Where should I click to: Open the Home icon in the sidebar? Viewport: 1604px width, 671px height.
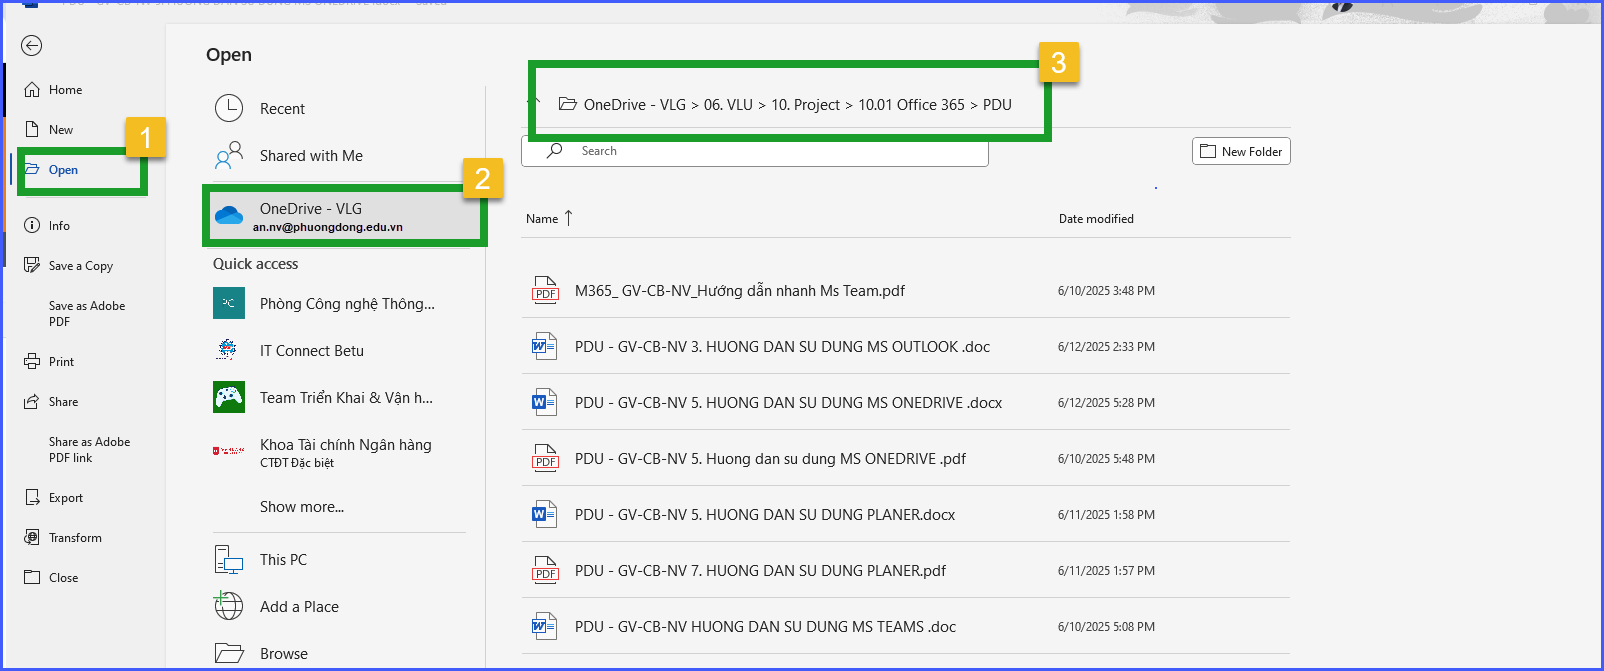coord(32,89)
